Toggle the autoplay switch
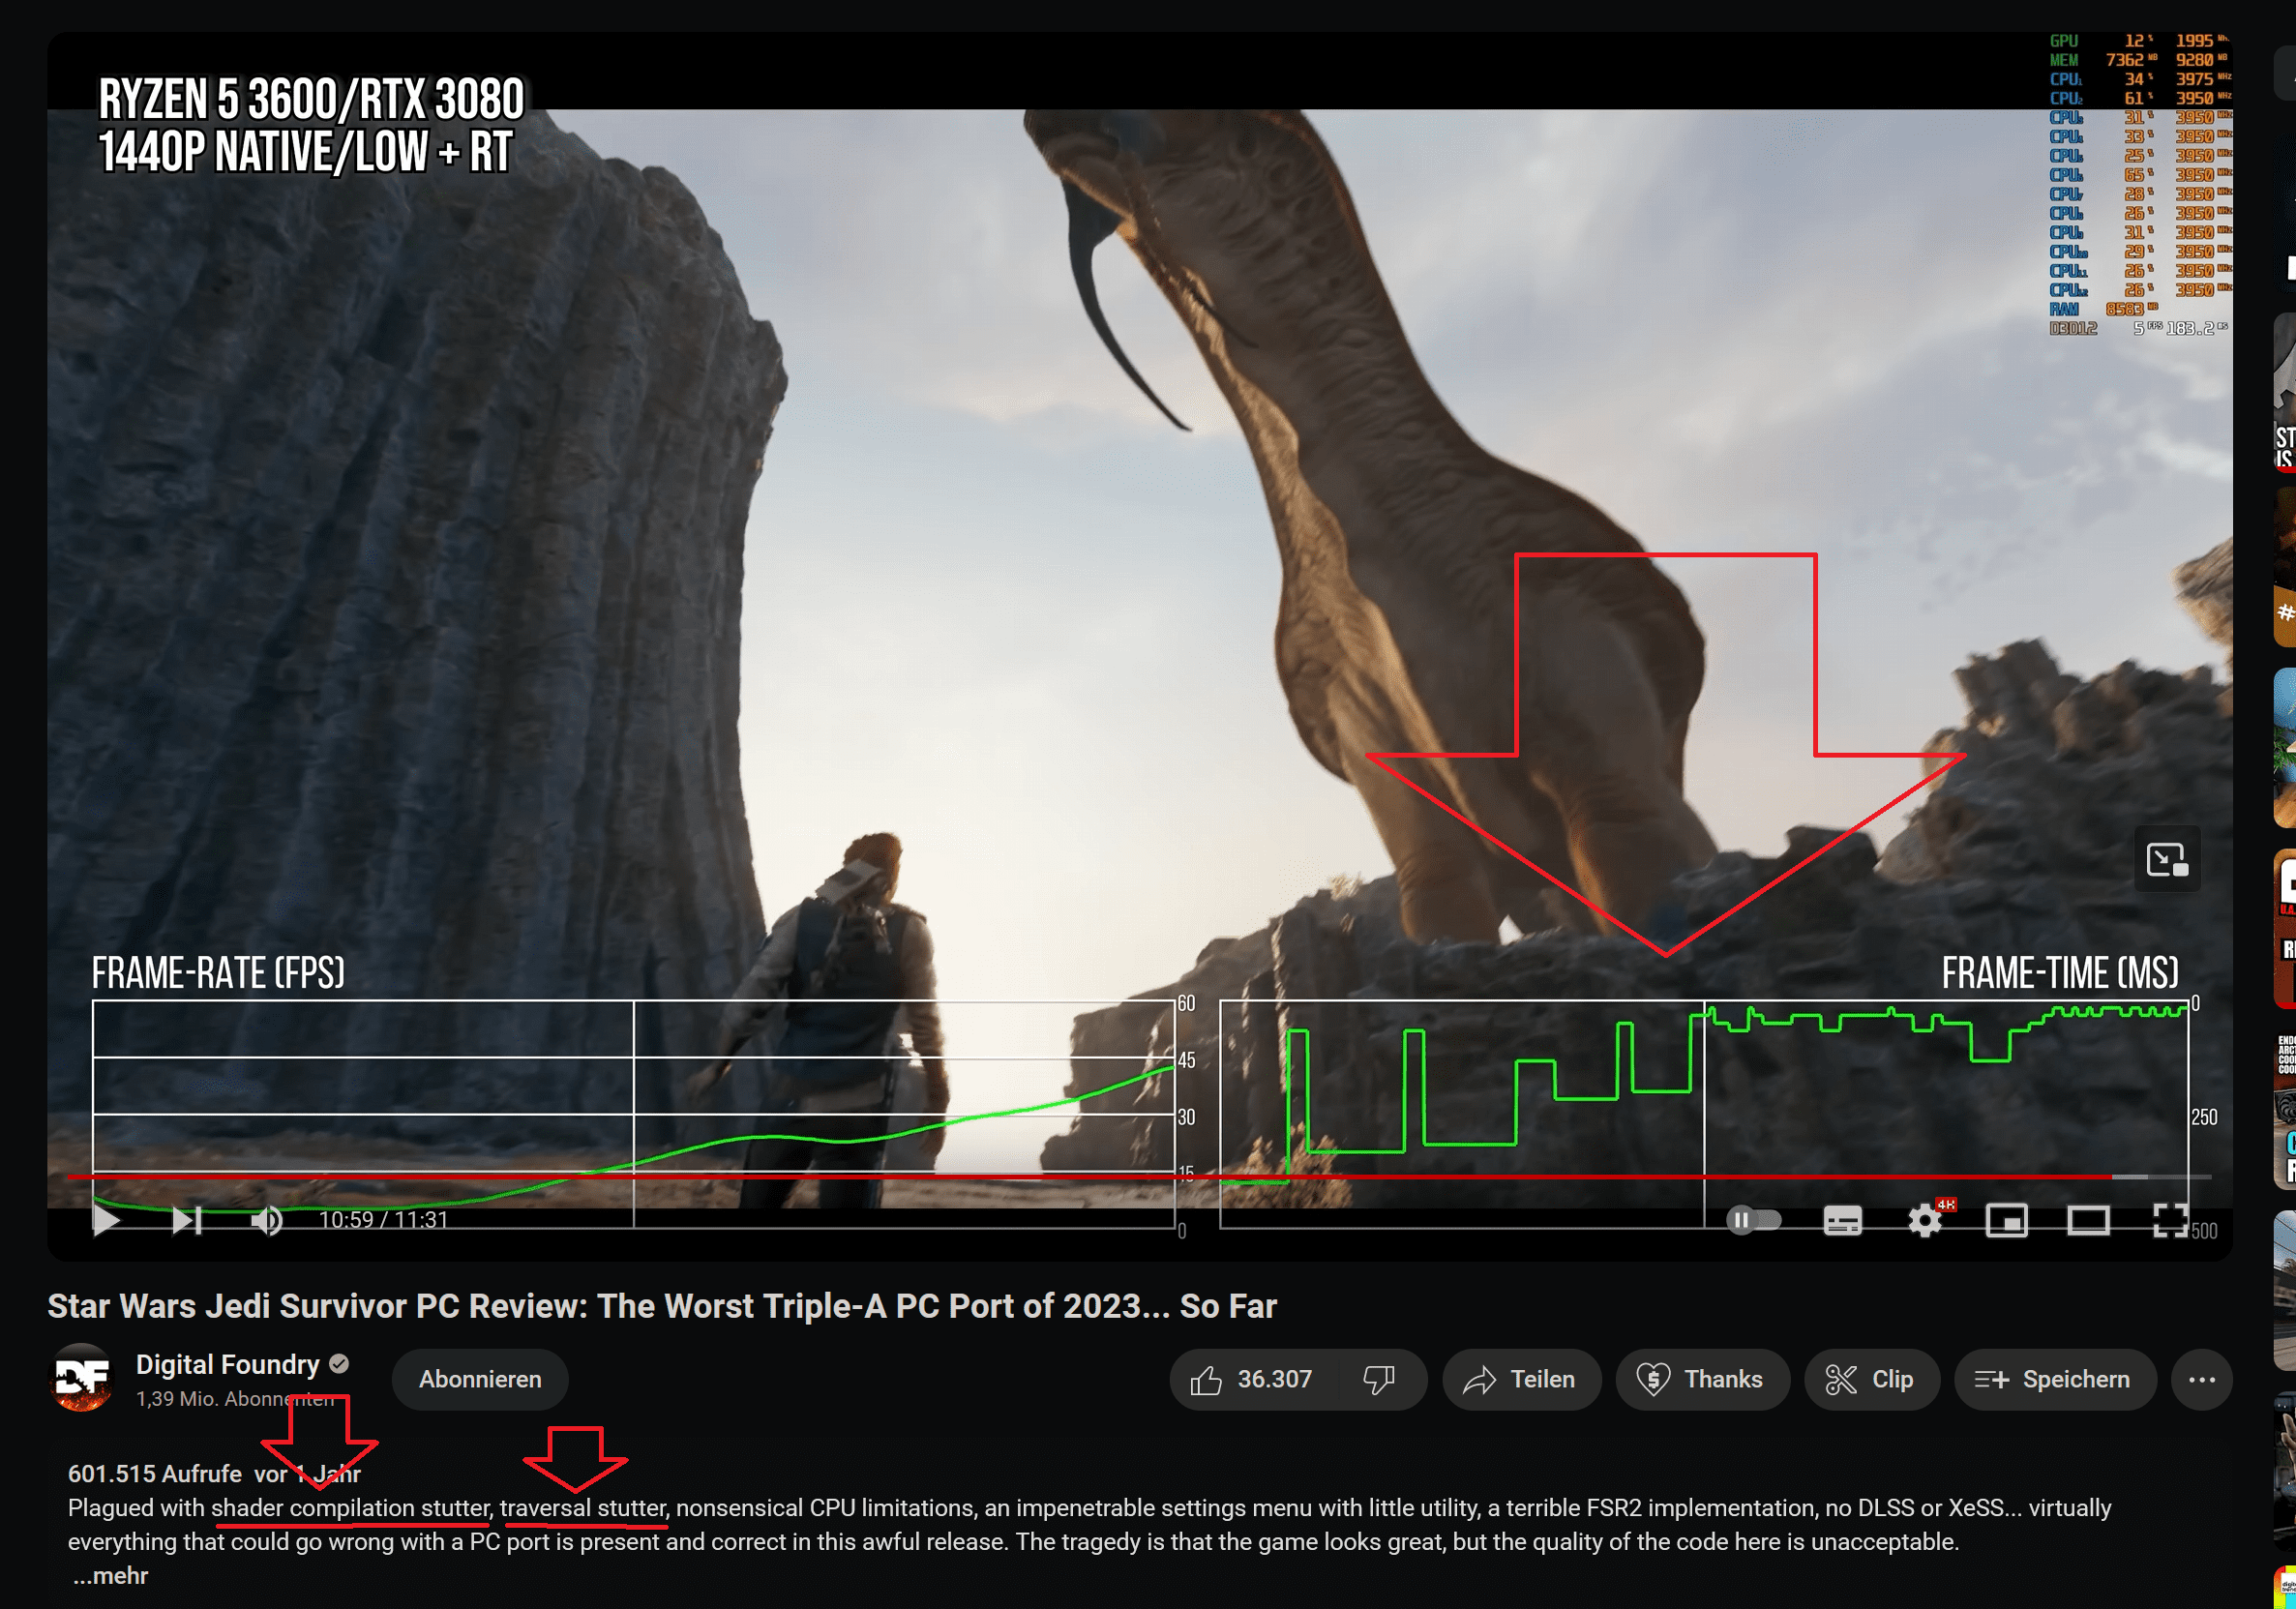 click(1755, 1220)
